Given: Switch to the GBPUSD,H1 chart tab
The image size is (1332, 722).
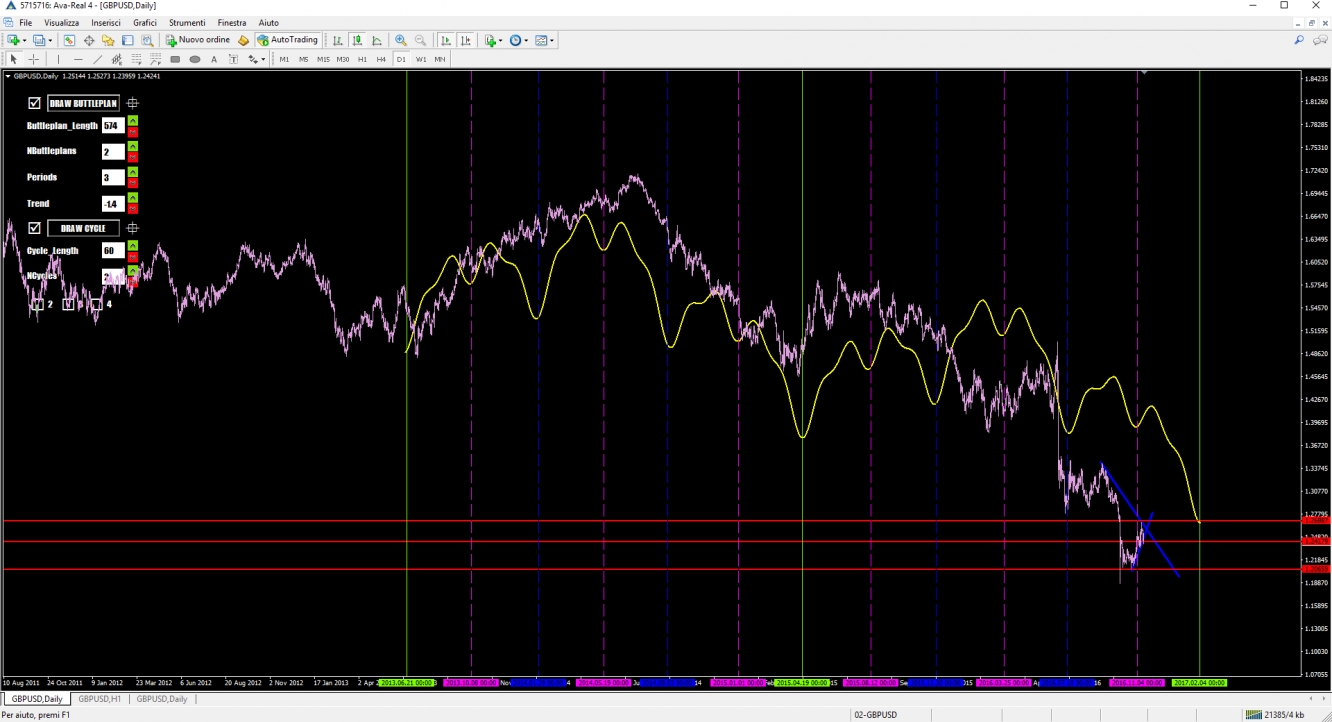Looking at the screenshot, I should click(100, 699).
